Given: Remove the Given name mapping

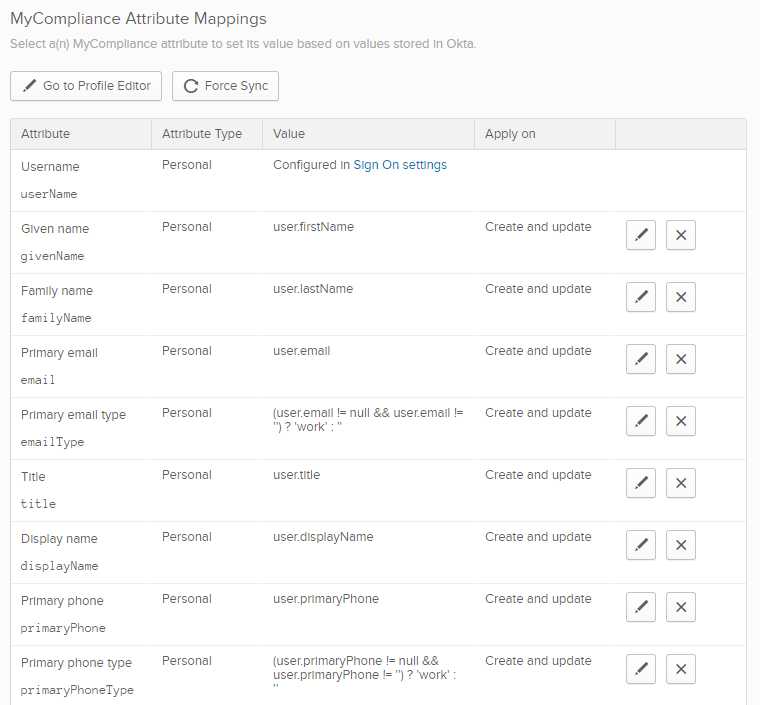Looking at the screenshot, I should 681,235.
